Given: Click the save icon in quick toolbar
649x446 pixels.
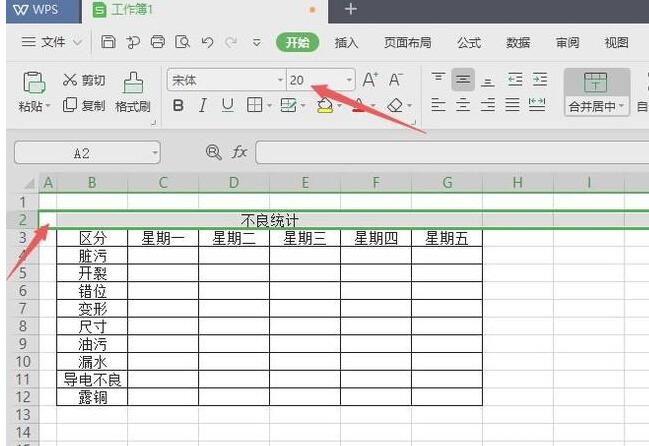Looking at the screenshot, I should click(108, 42).
